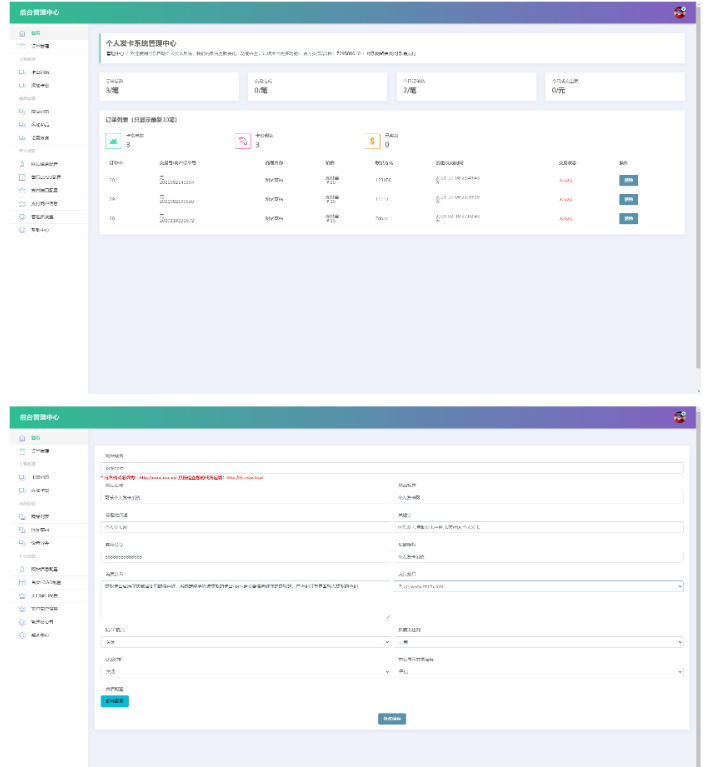Click the user avatar in the lower settings header
The height and width of the screenshot is (767, 712).
click(x=679, y=417)
